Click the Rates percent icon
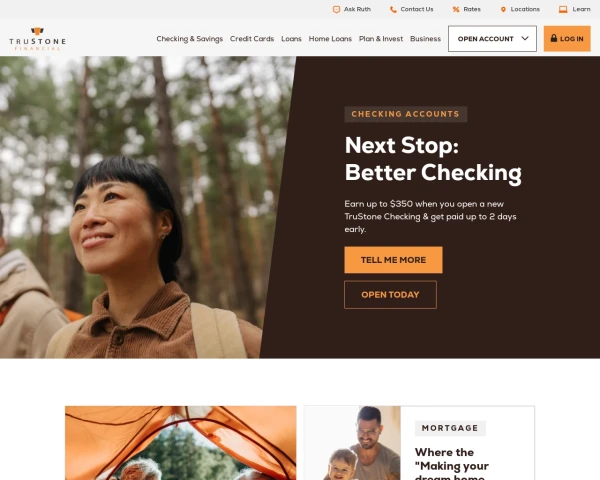Image resolution: width=600 pixels, height=480 pixels. tap(456, 10)
